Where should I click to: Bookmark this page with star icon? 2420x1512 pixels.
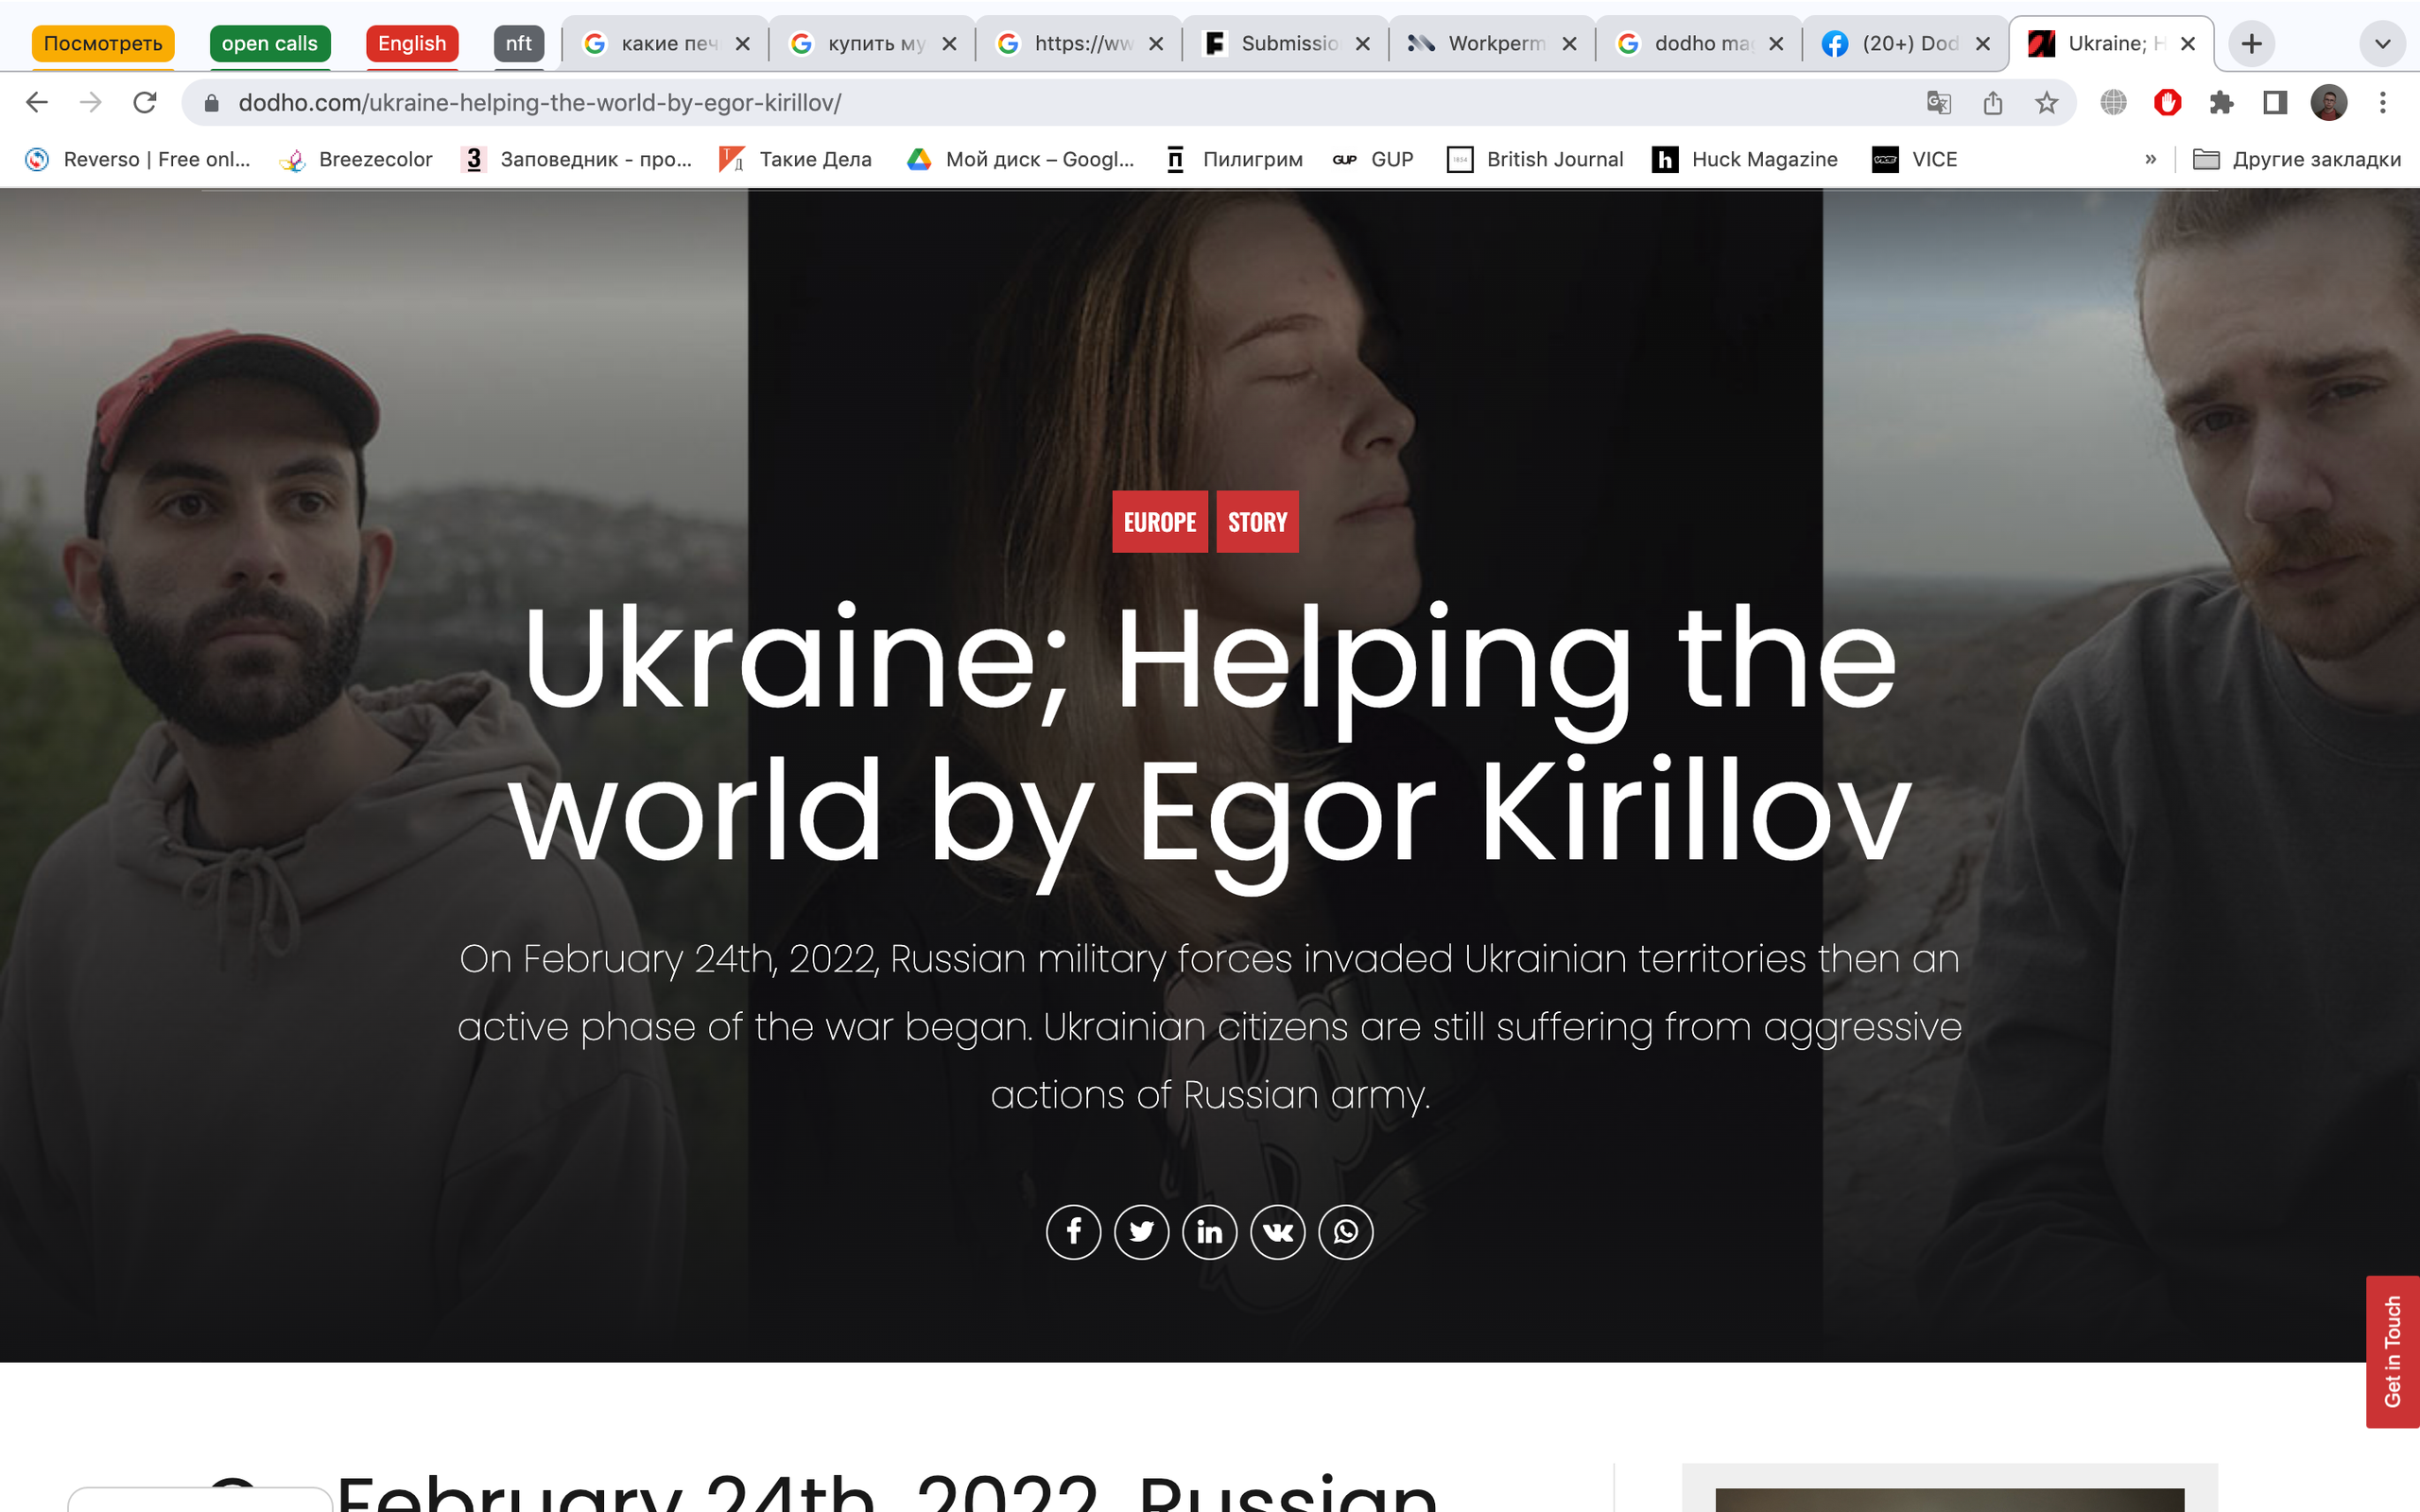(2046, 102)
